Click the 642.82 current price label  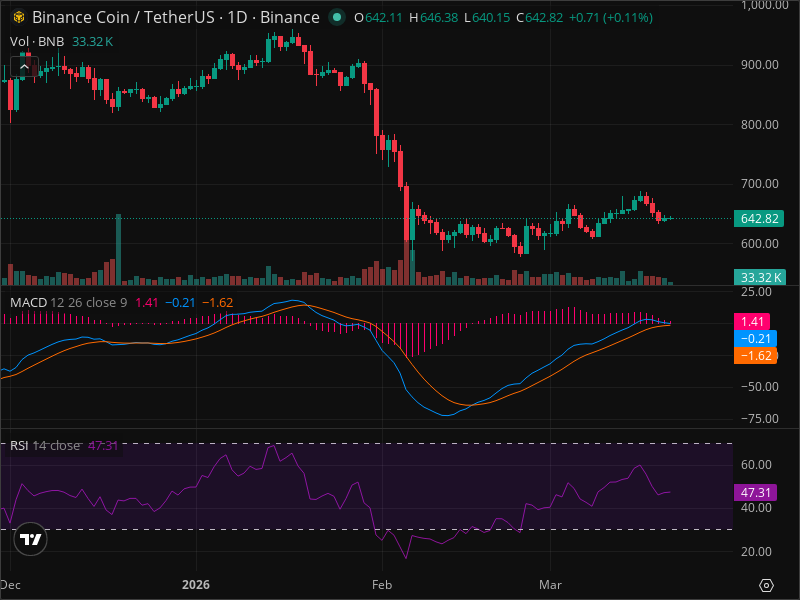(x=759, y=218)
